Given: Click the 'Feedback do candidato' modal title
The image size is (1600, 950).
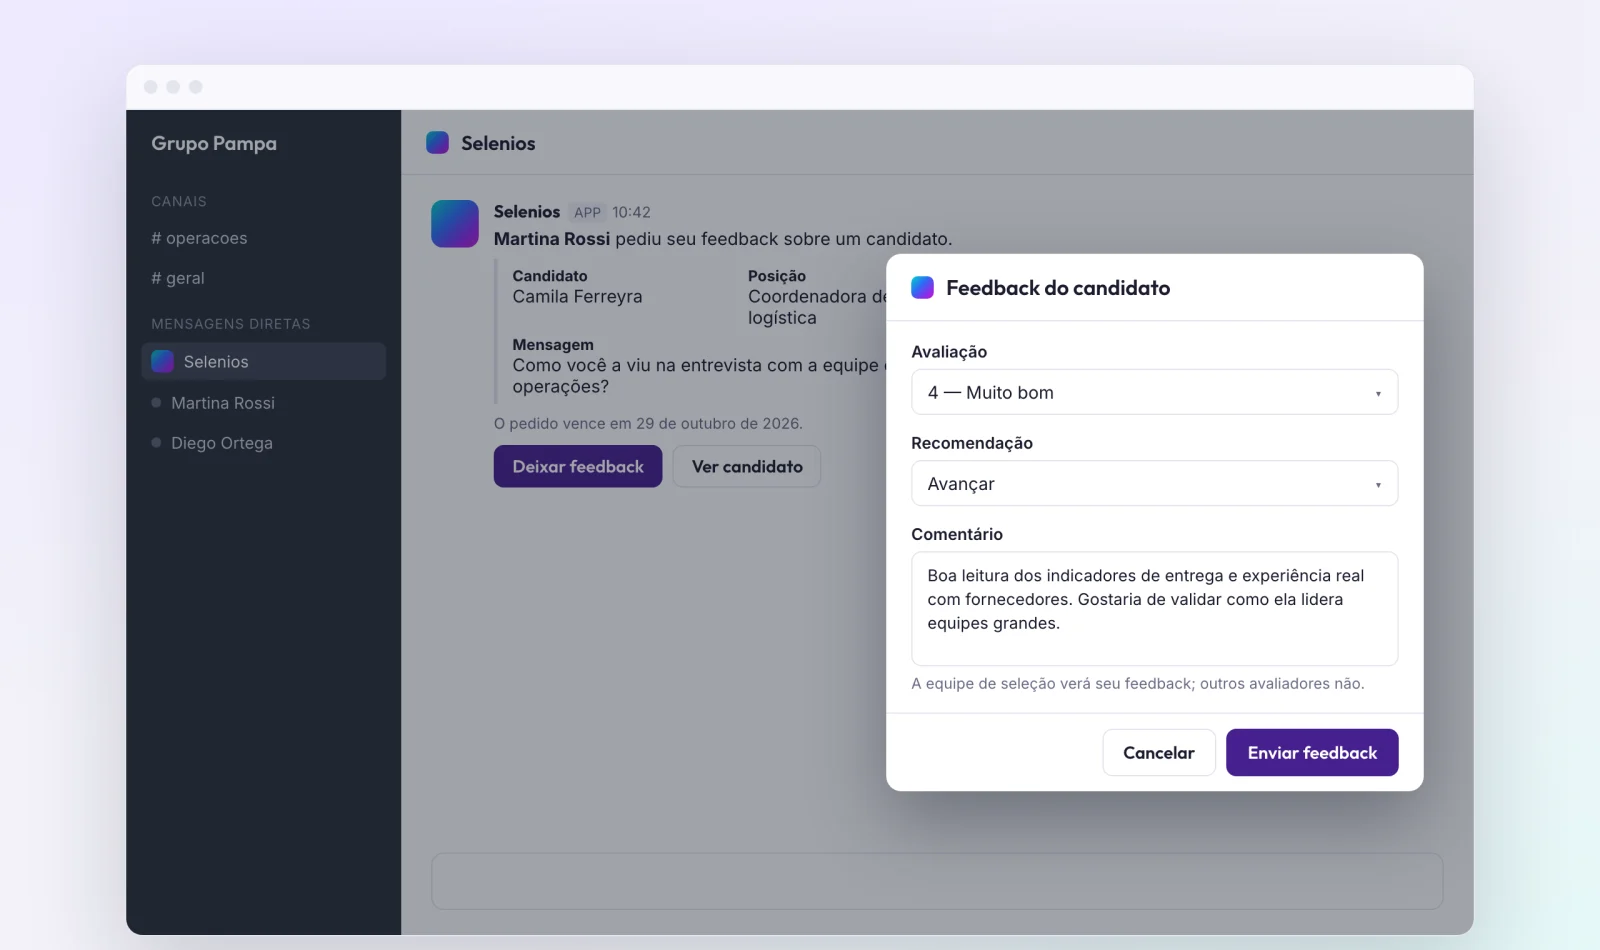Looking at the screenshot, I should pyautogui.click(x=1058, y=288).
